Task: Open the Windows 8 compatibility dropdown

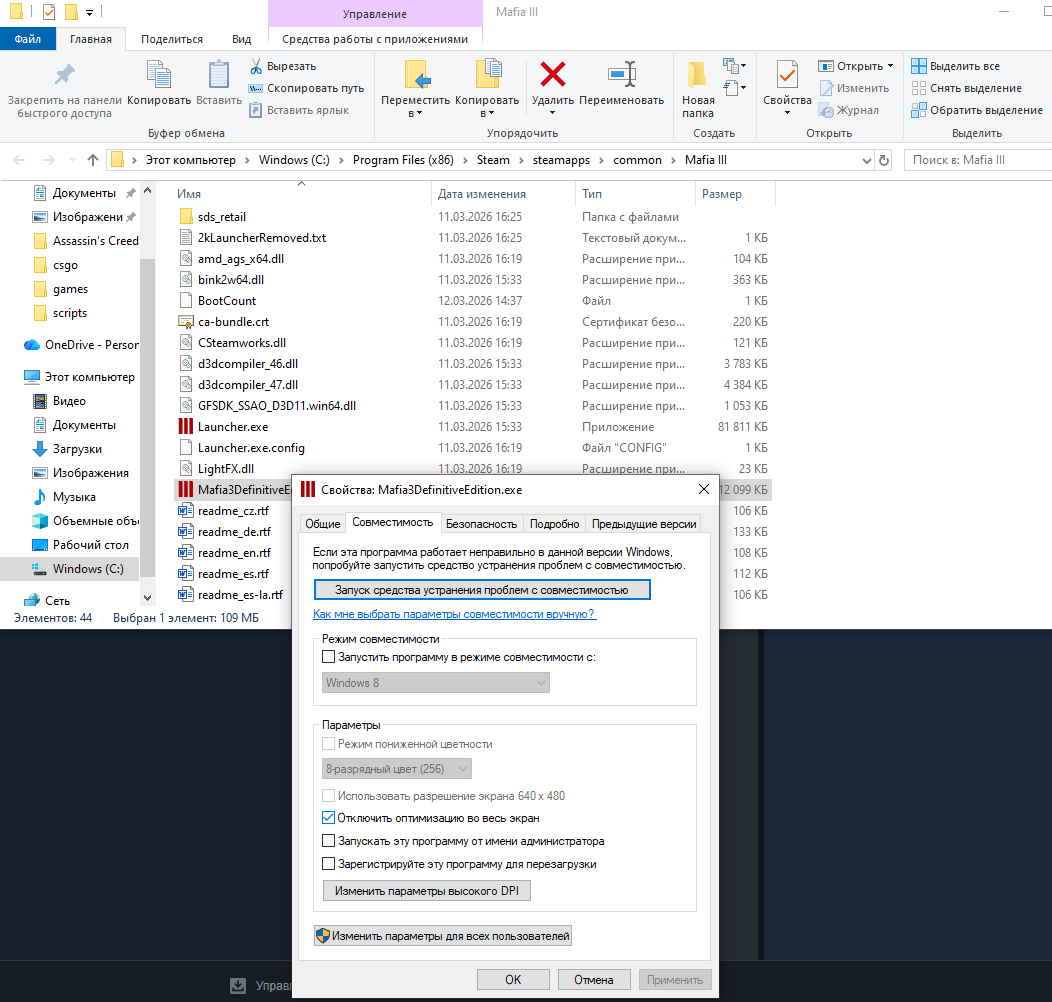Action: coord(435,683)
